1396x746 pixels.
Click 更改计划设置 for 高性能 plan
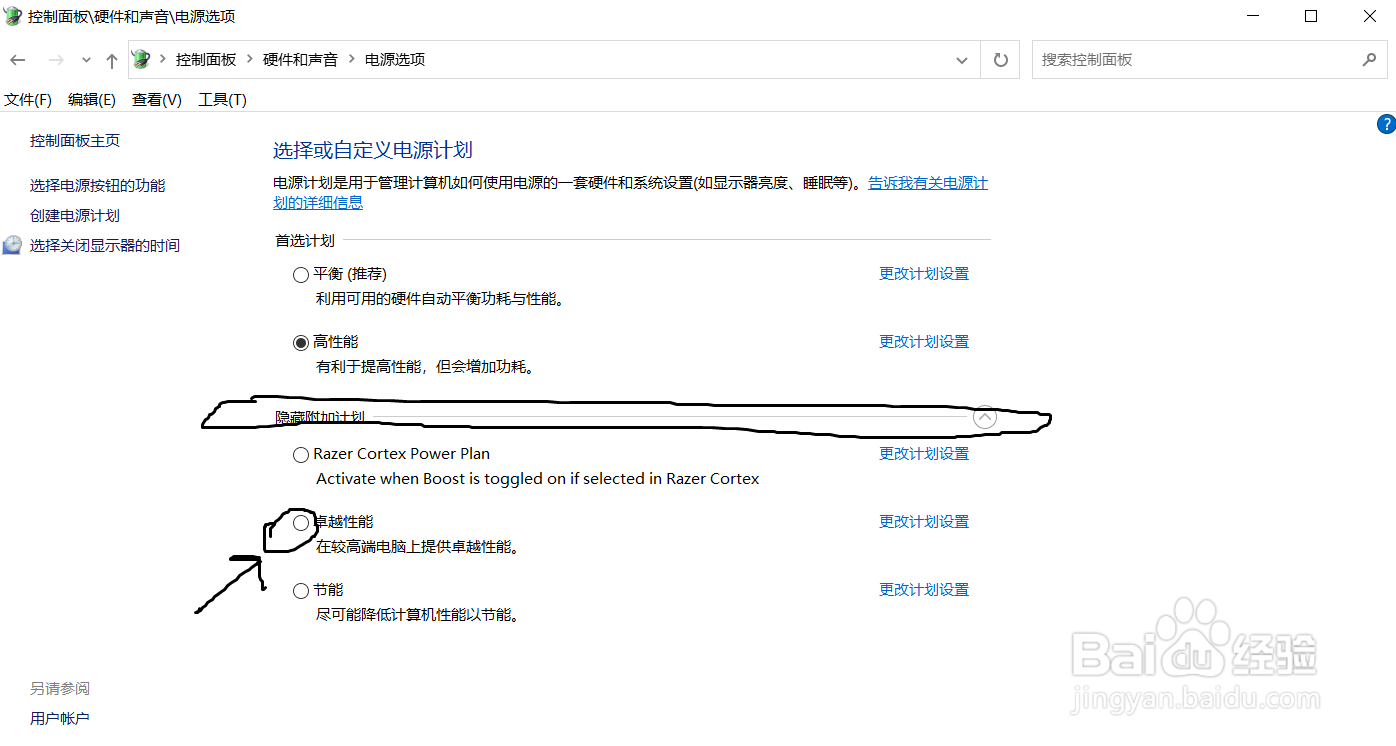(x=924, y=342)
